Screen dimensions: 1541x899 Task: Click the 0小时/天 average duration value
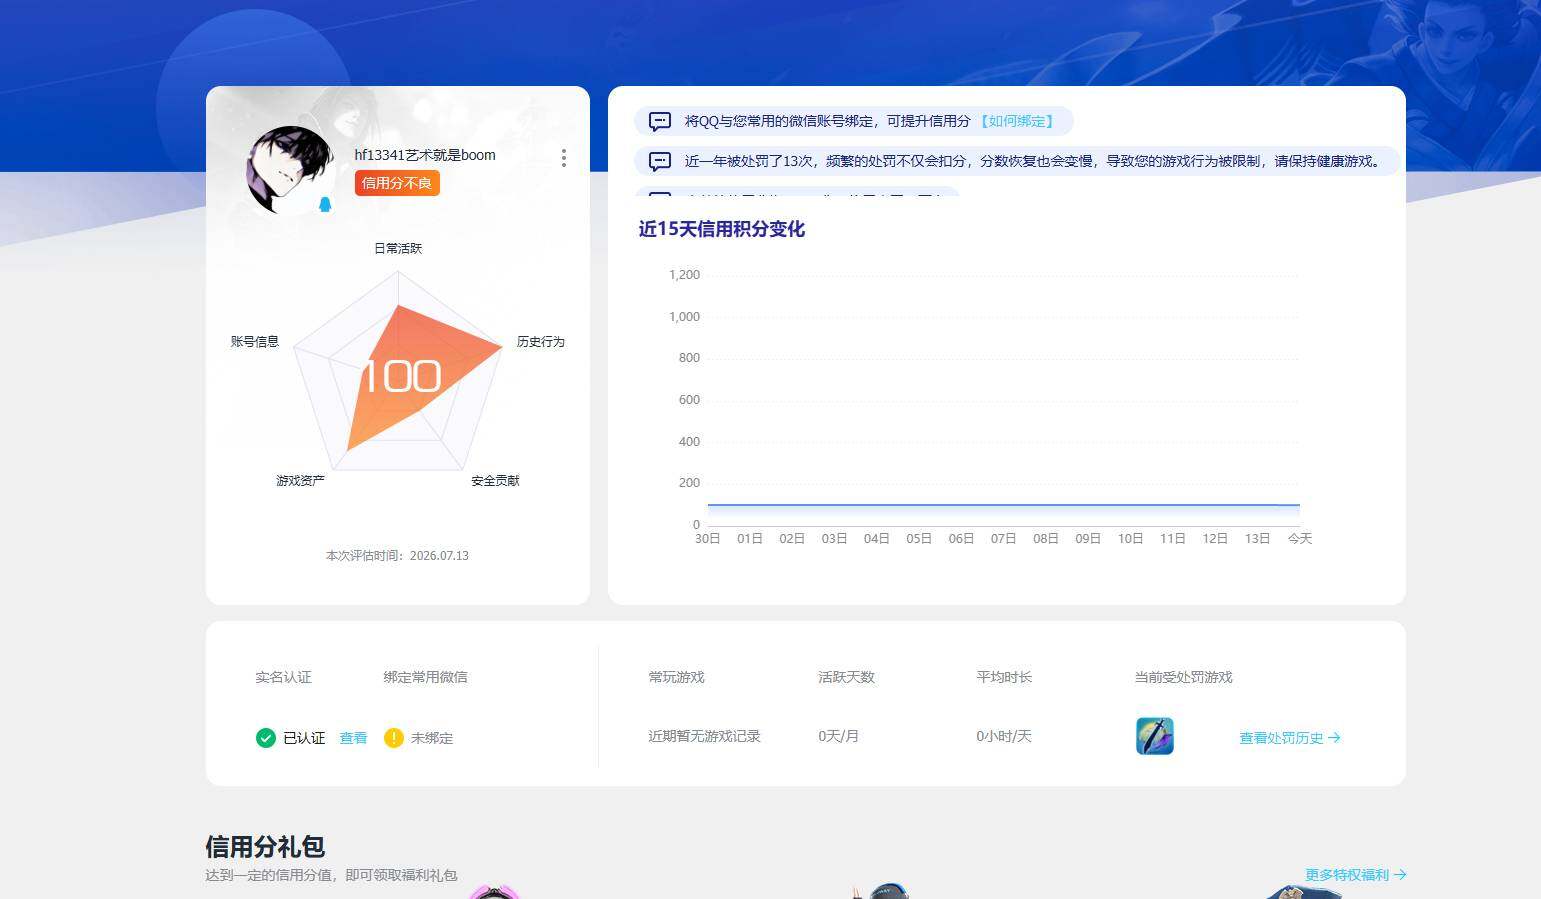(x=1004, y=736)
